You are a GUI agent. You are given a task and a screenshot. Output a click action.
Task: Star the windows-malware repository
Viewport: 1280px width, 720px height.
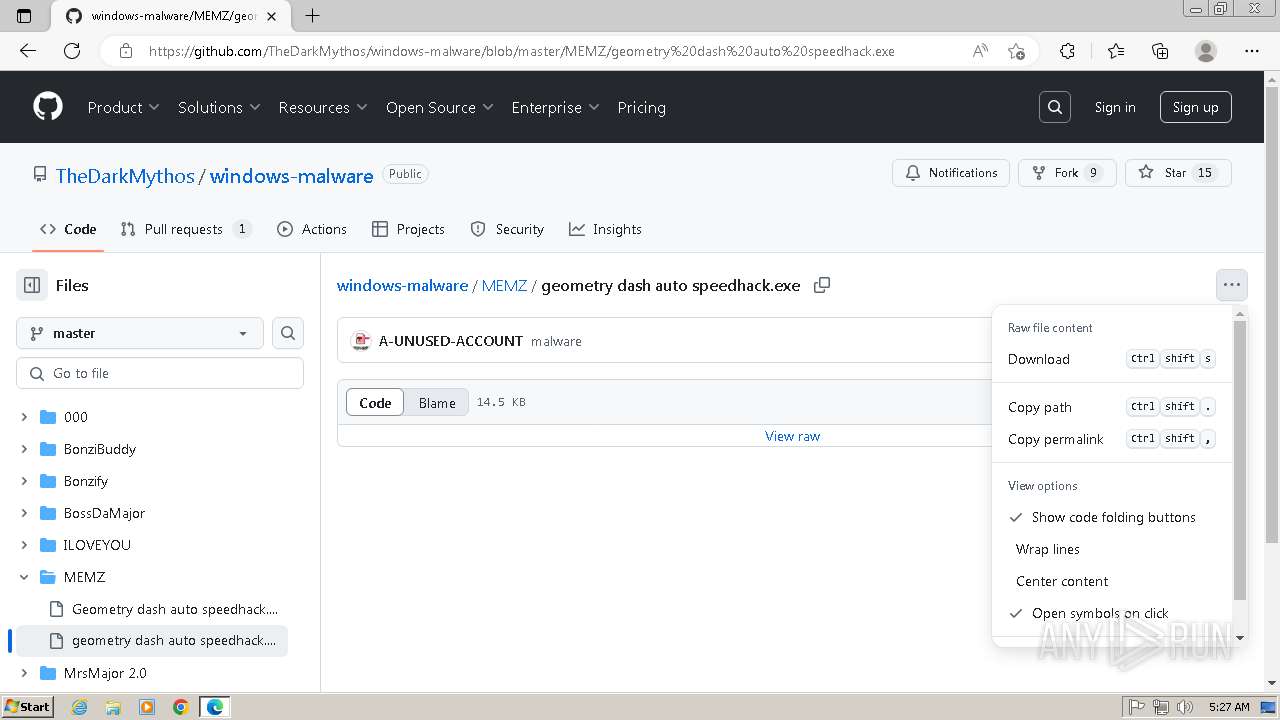[1178, 173]
